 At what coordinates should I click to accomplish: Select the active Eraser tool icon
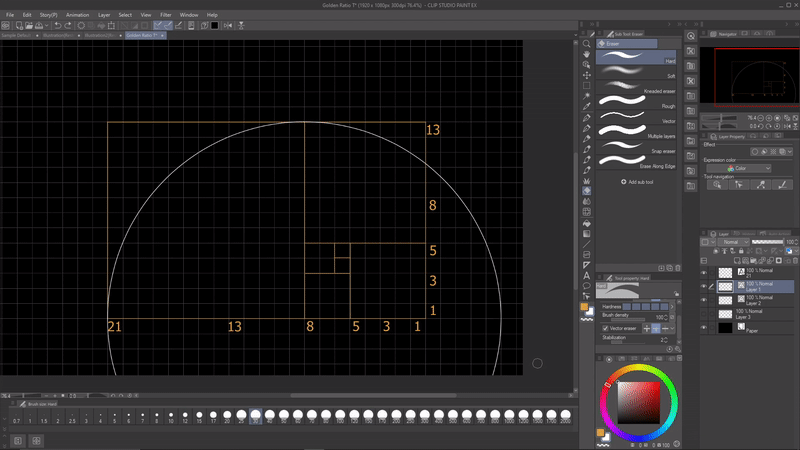587,189
